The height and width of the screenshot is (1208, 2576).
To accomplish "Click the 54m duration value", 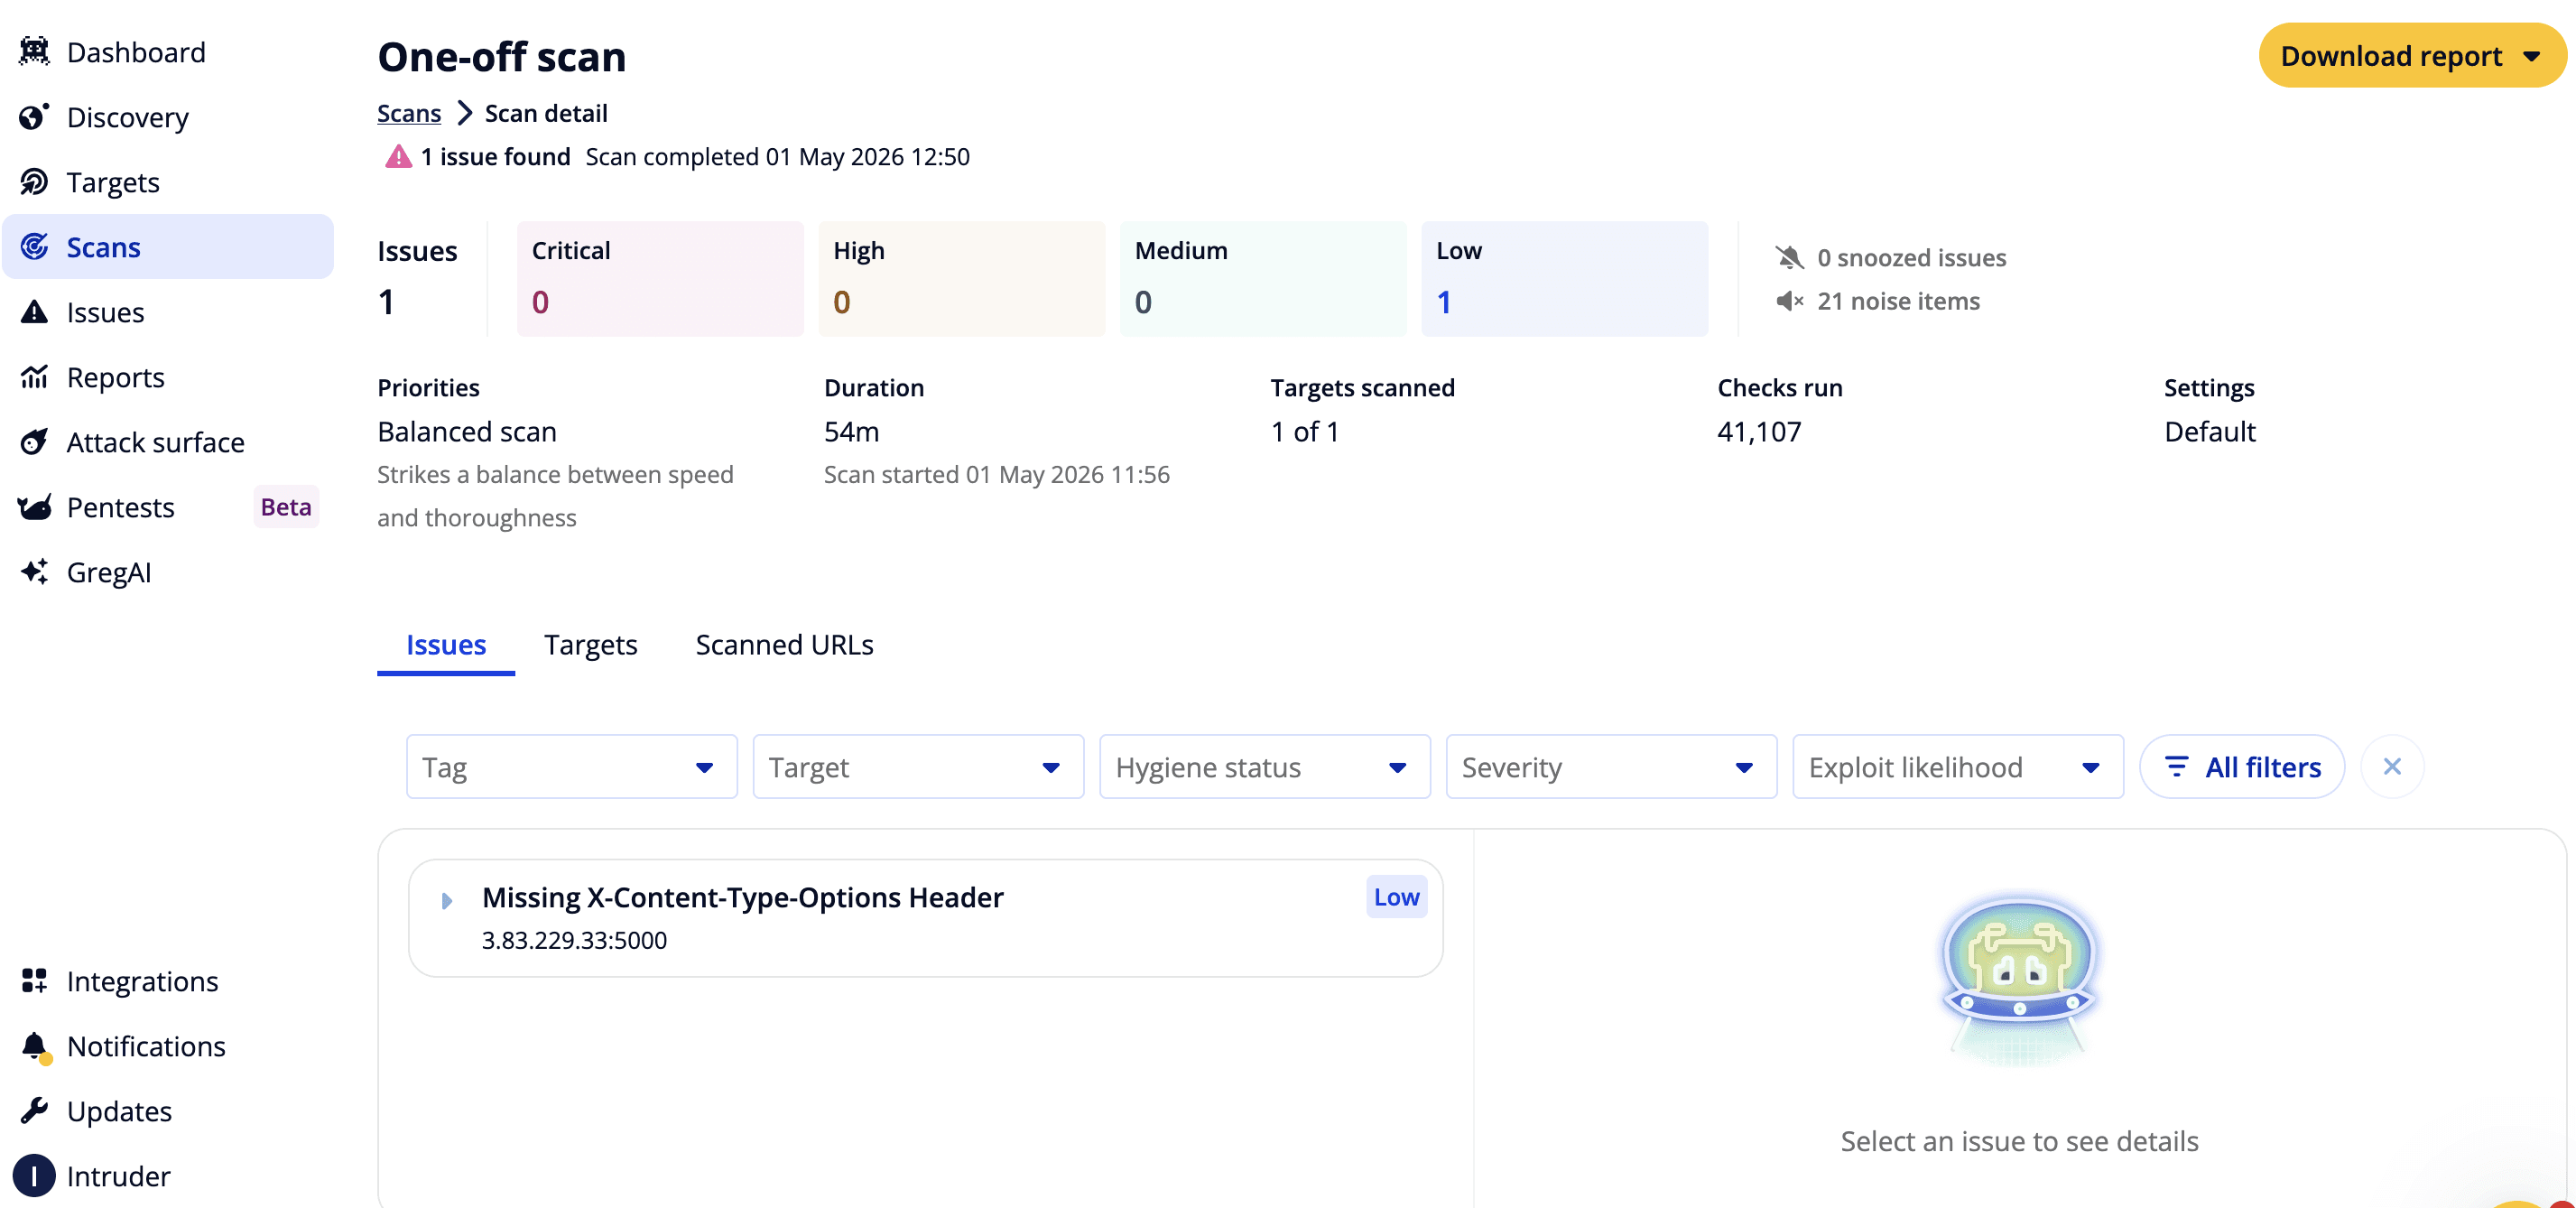I will [x=851, y=431].
